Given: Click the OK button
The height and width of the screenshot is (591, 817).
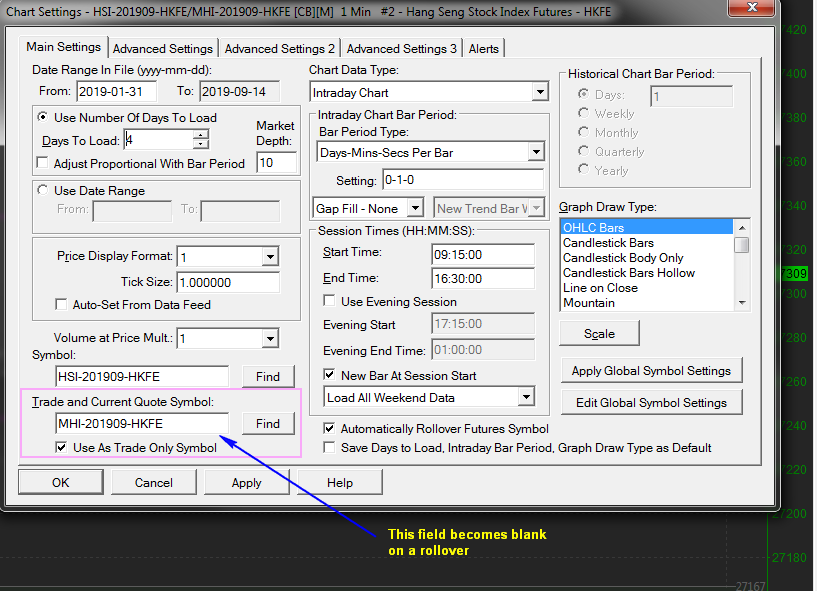Looking at the screenshot, I should tap(60, 482).
